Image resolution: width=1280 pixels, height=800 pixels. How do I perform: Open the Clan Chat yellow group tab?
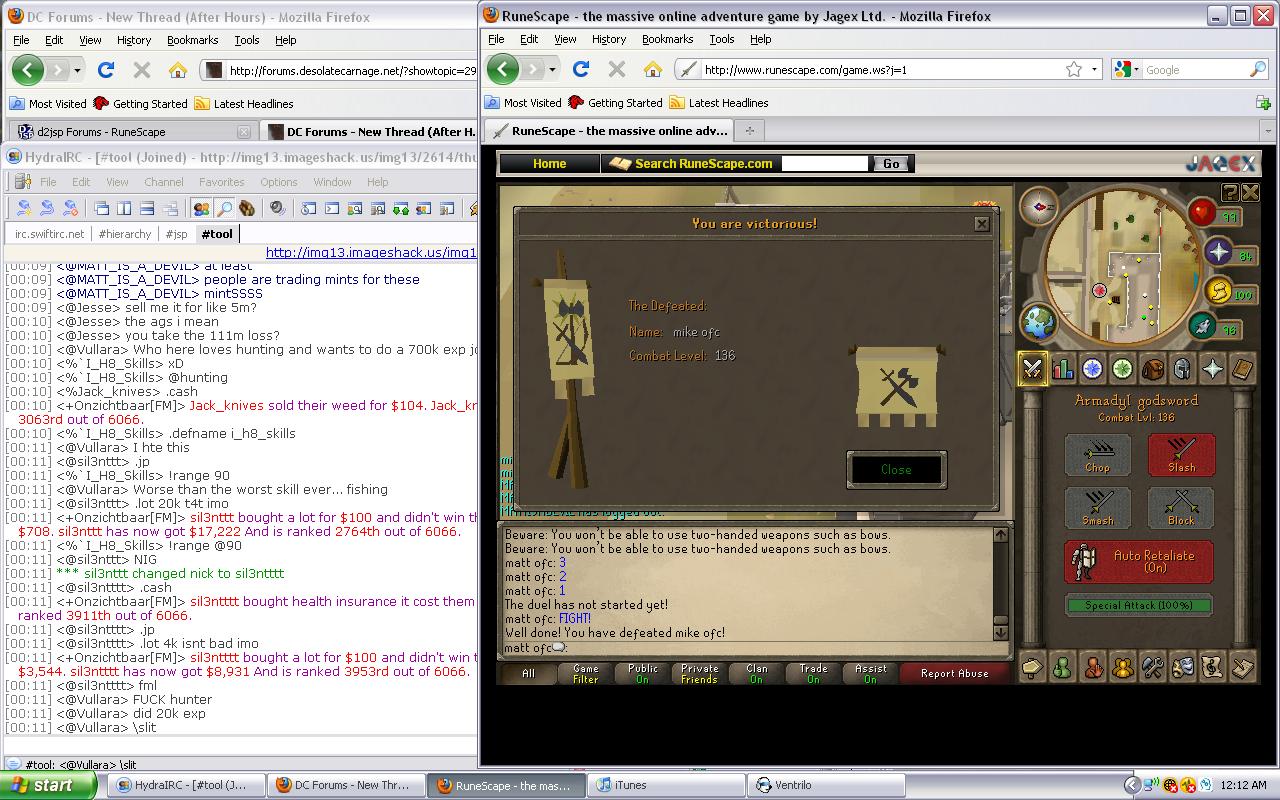pyautogui.click(x=1122, y=666)
